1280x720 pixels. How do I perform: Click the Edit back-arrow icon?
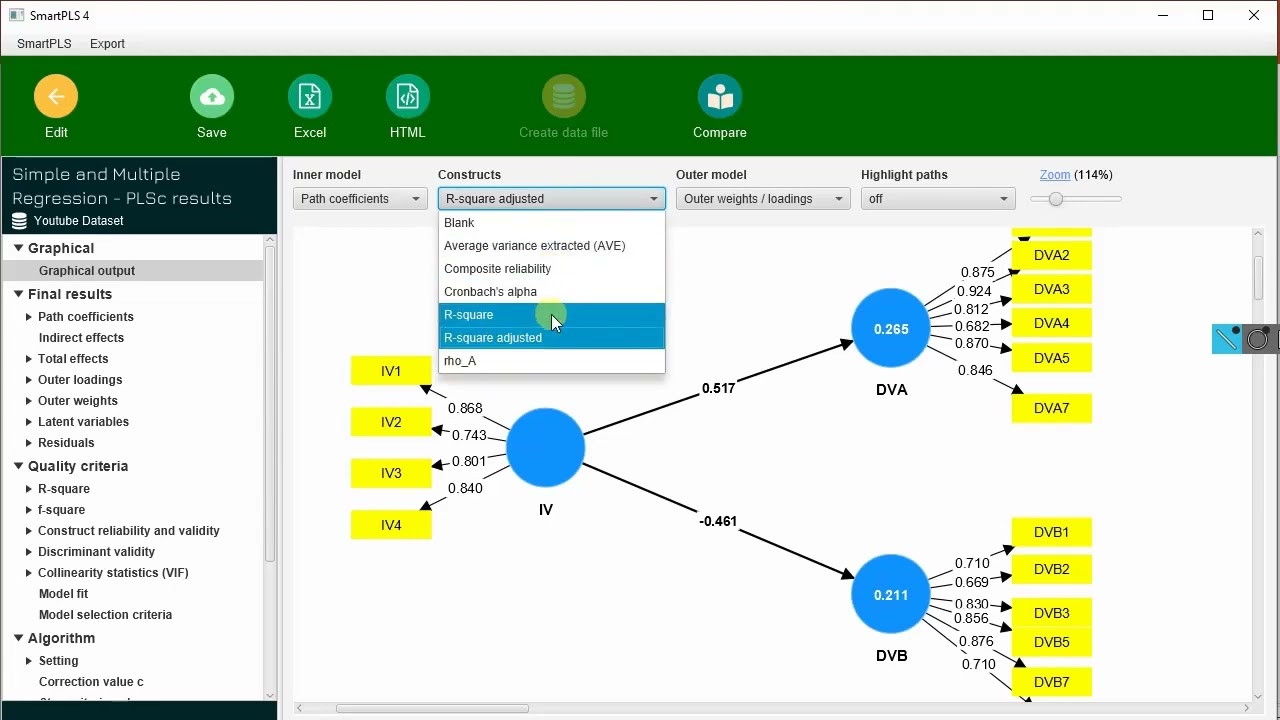click(x=56, y=97)
